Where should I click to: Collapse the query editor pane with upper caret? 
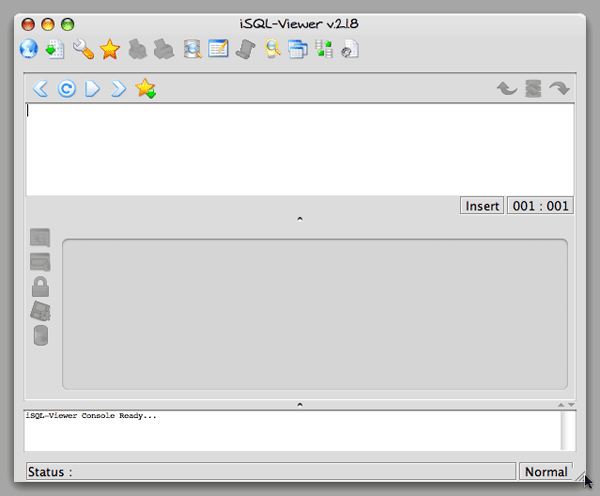tap(300, 219)
